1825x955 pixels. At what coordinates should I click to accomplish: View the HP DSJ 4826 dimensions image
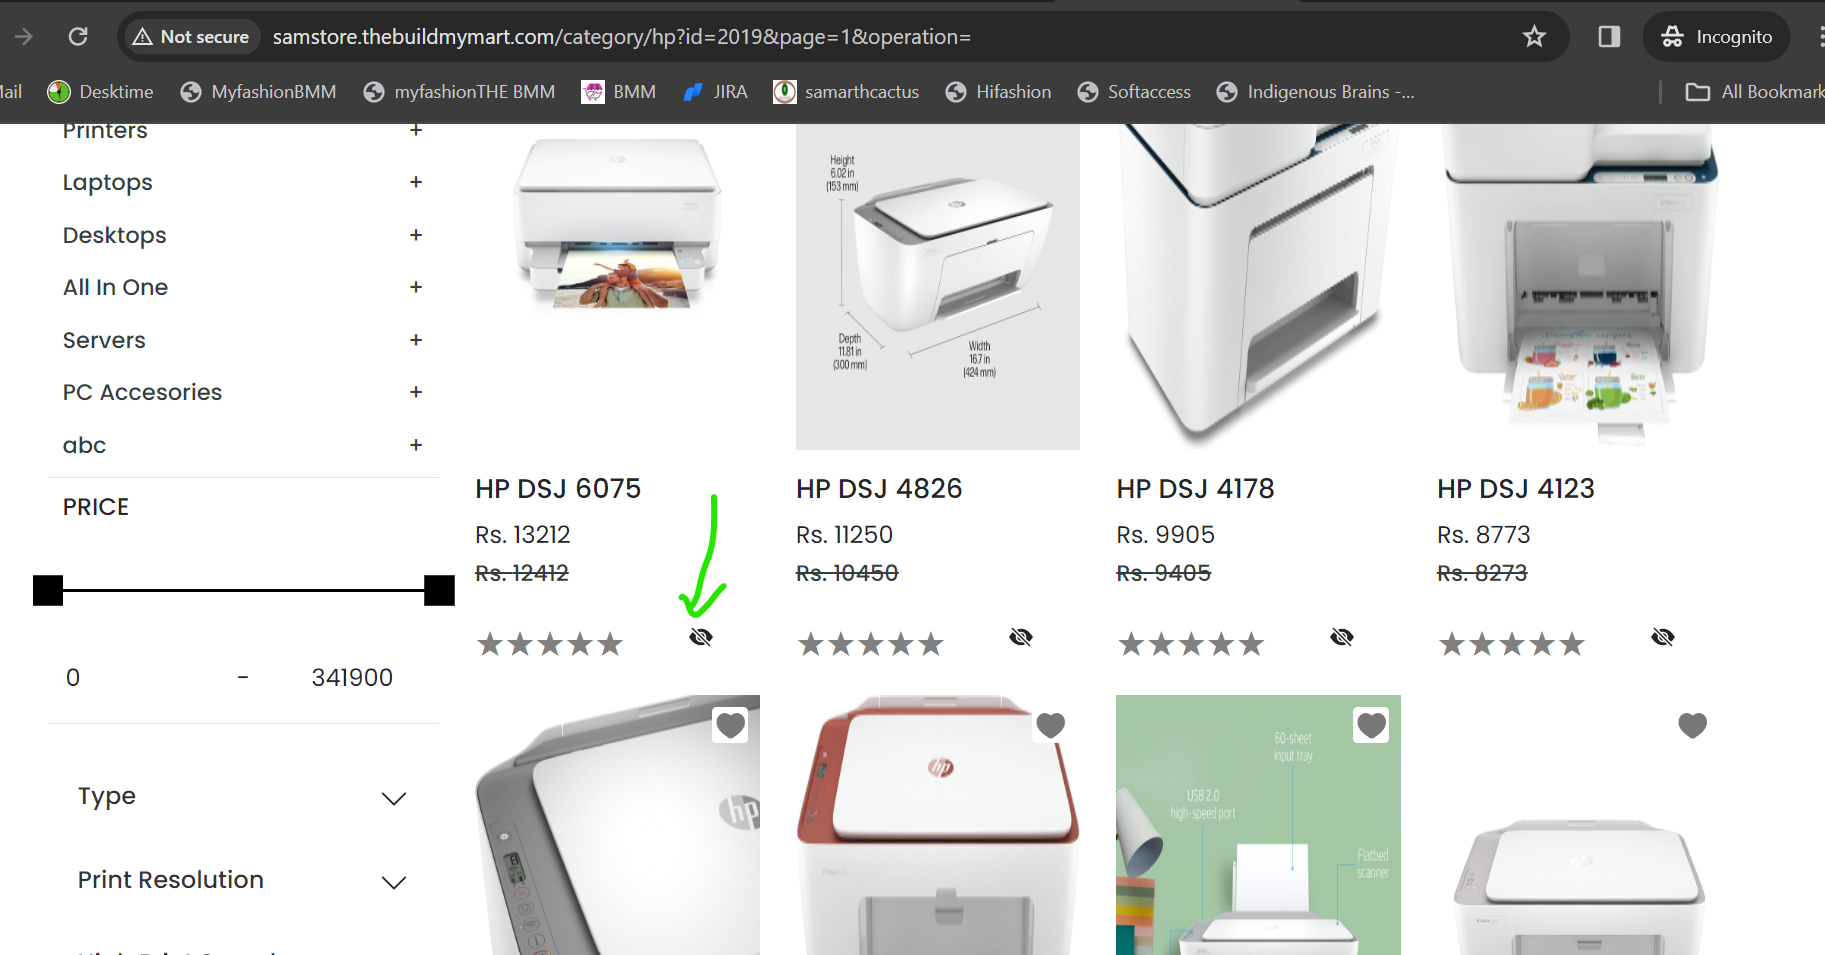pos(938,287)
